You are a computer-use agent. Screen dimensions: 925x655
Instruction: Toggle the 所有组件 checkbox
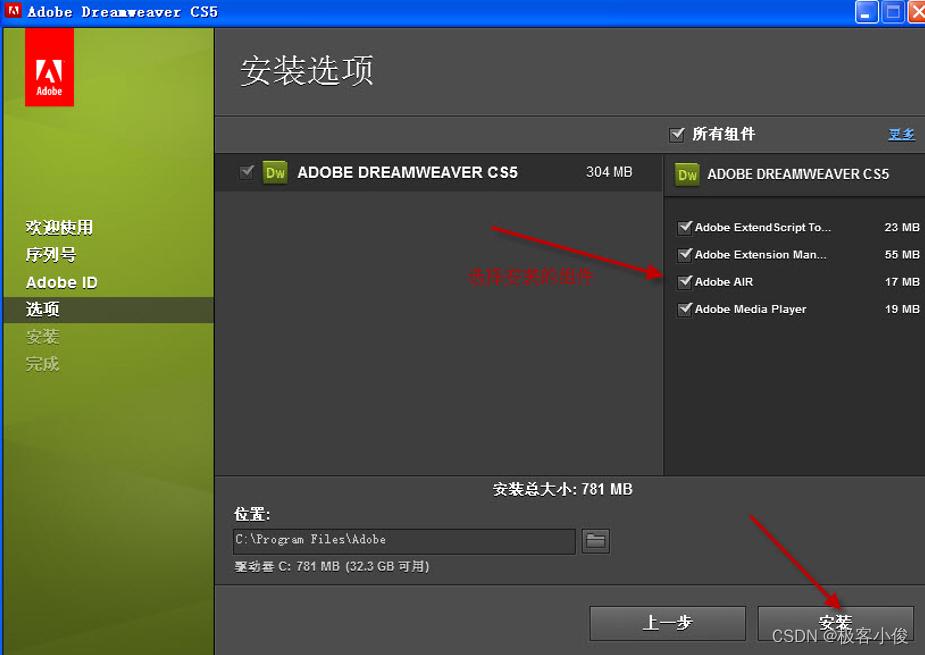(x=677, y=135)
